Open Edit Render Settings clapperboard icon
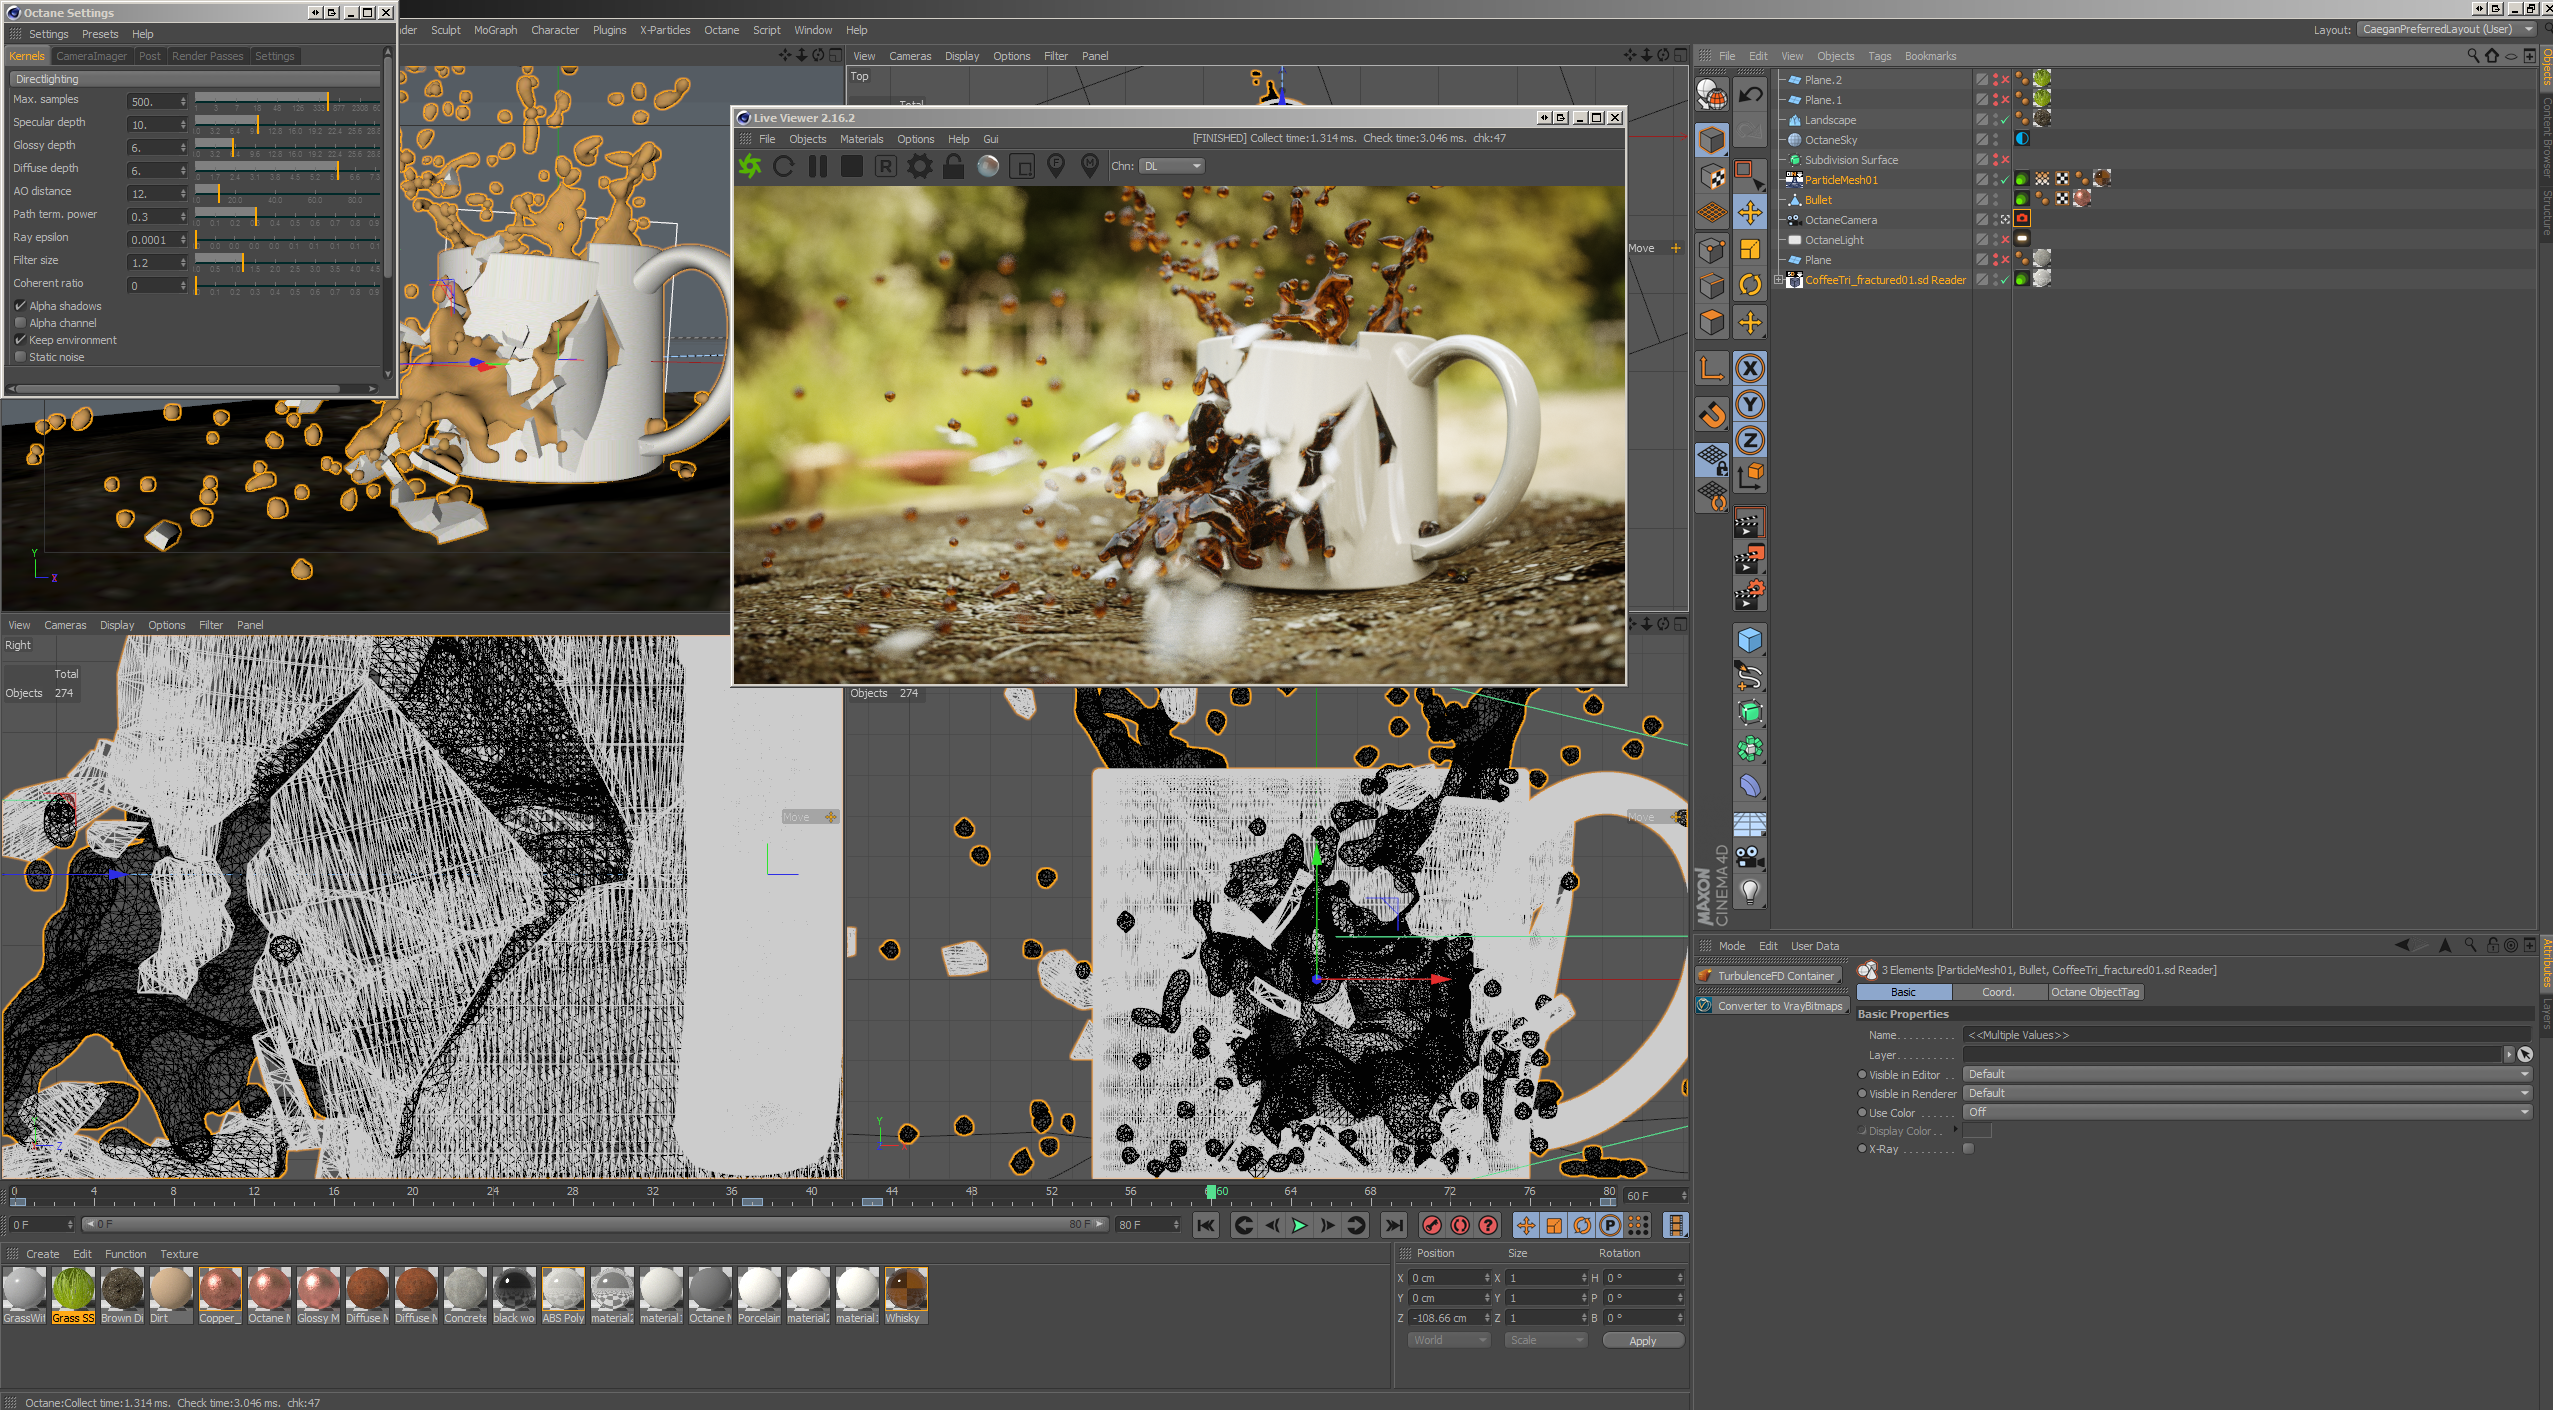The width and height of the screenshot is (2553, 1410). tap(1748, 595)
